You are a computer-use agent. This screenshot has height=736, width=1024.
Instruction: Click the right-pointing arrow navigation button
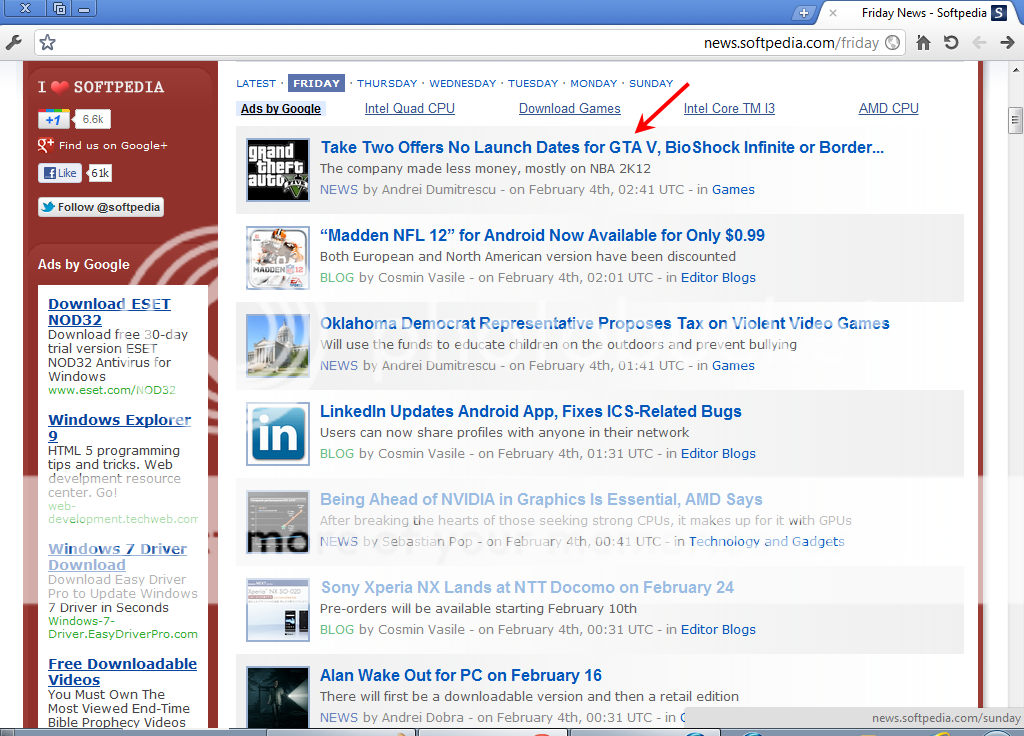pyautogui.click(x=1007, y=43)
